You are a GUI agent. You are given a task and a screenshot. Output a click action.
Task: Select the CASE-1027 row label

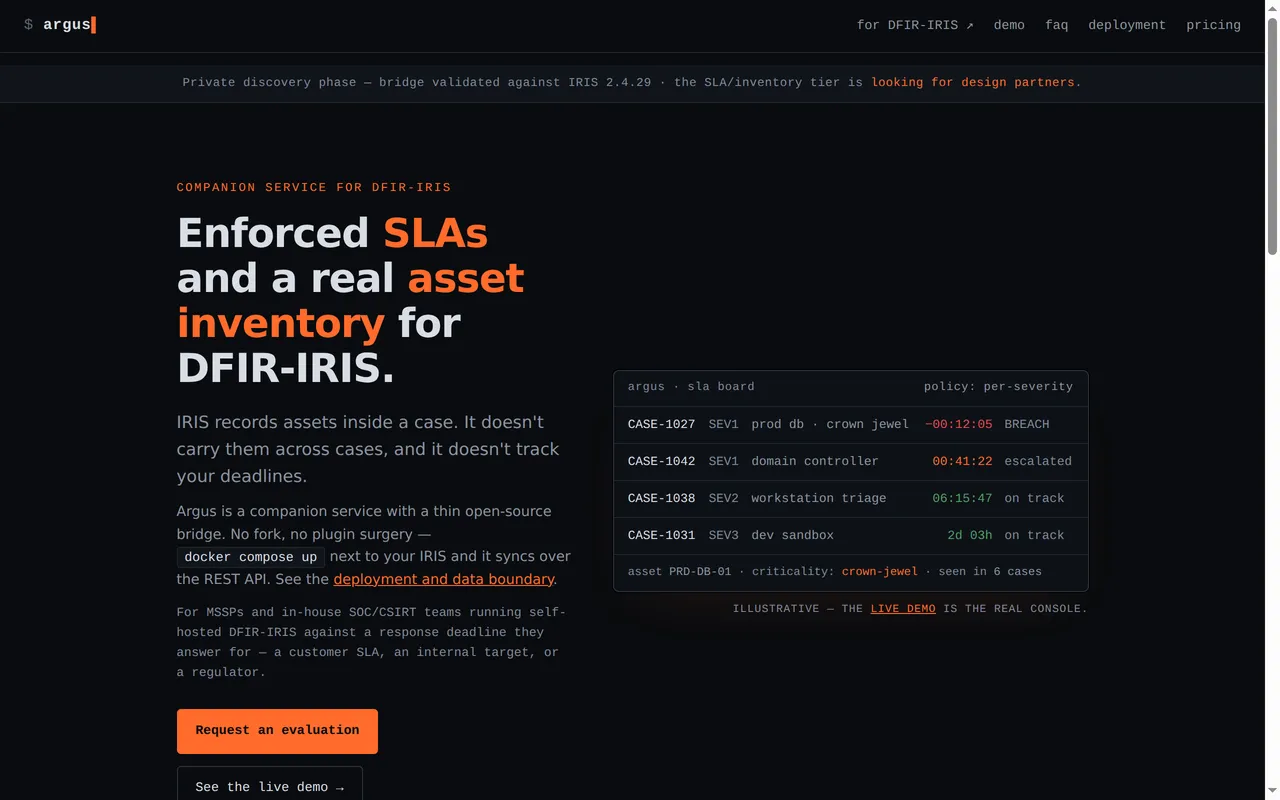pos(661,424)
